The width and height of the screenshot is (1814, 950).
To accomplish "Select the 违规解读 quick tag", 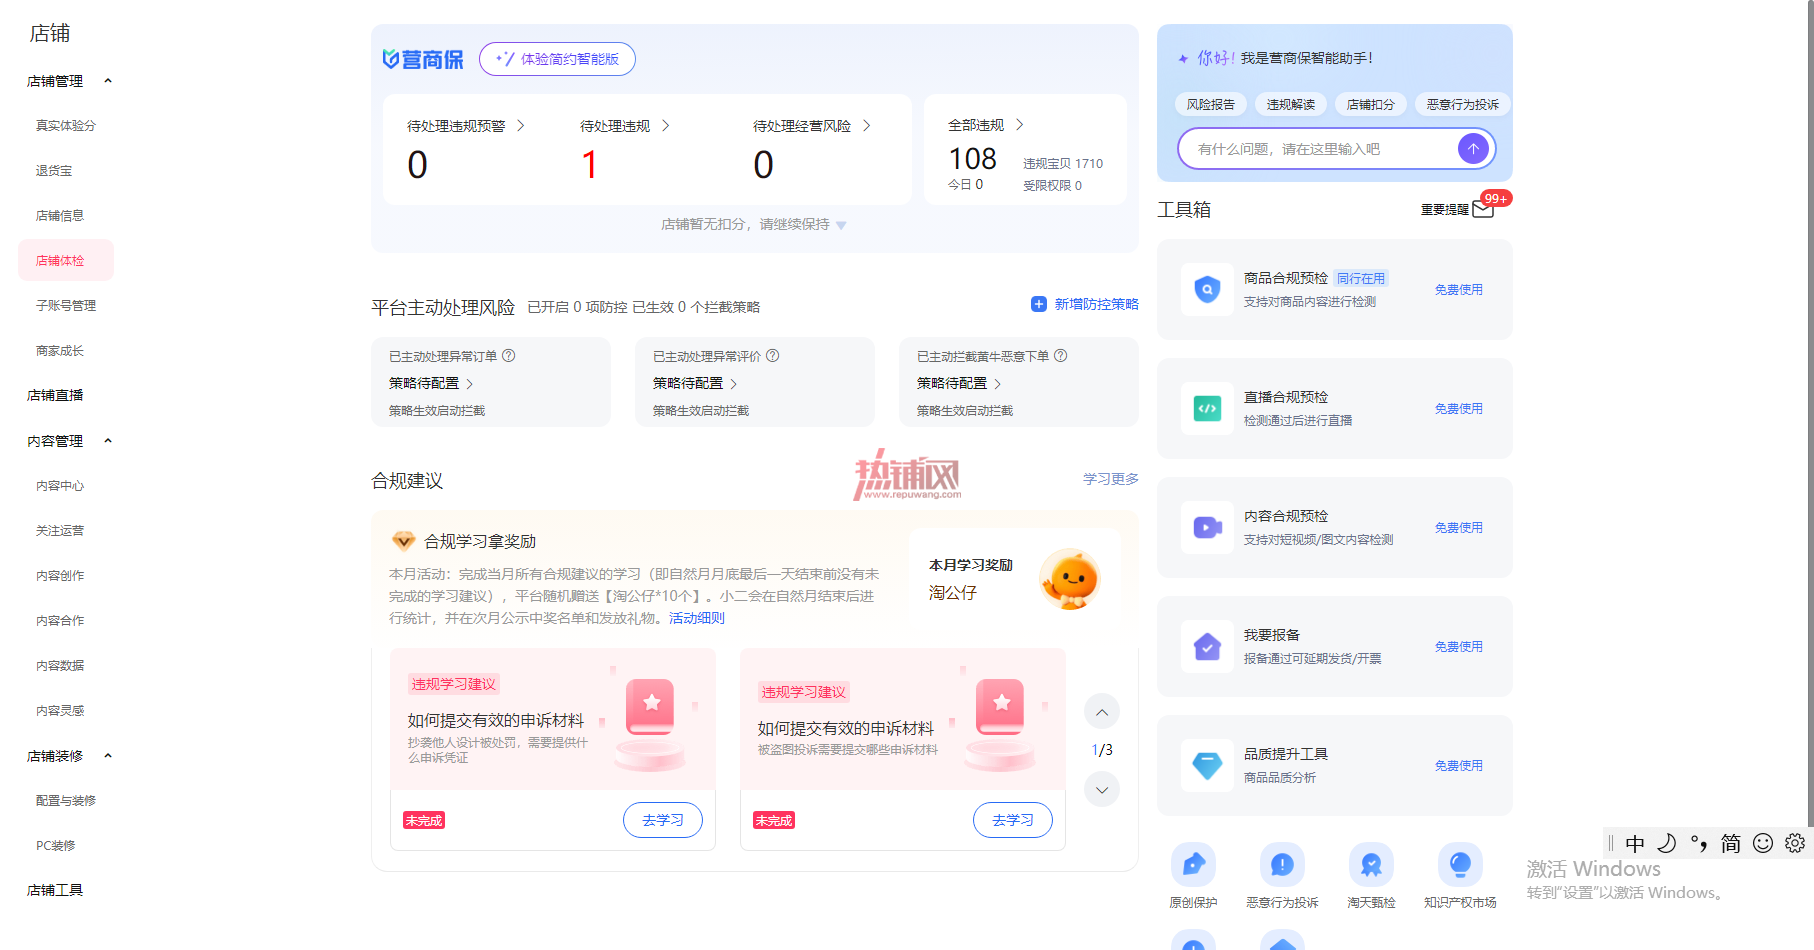I will 1291,104.
